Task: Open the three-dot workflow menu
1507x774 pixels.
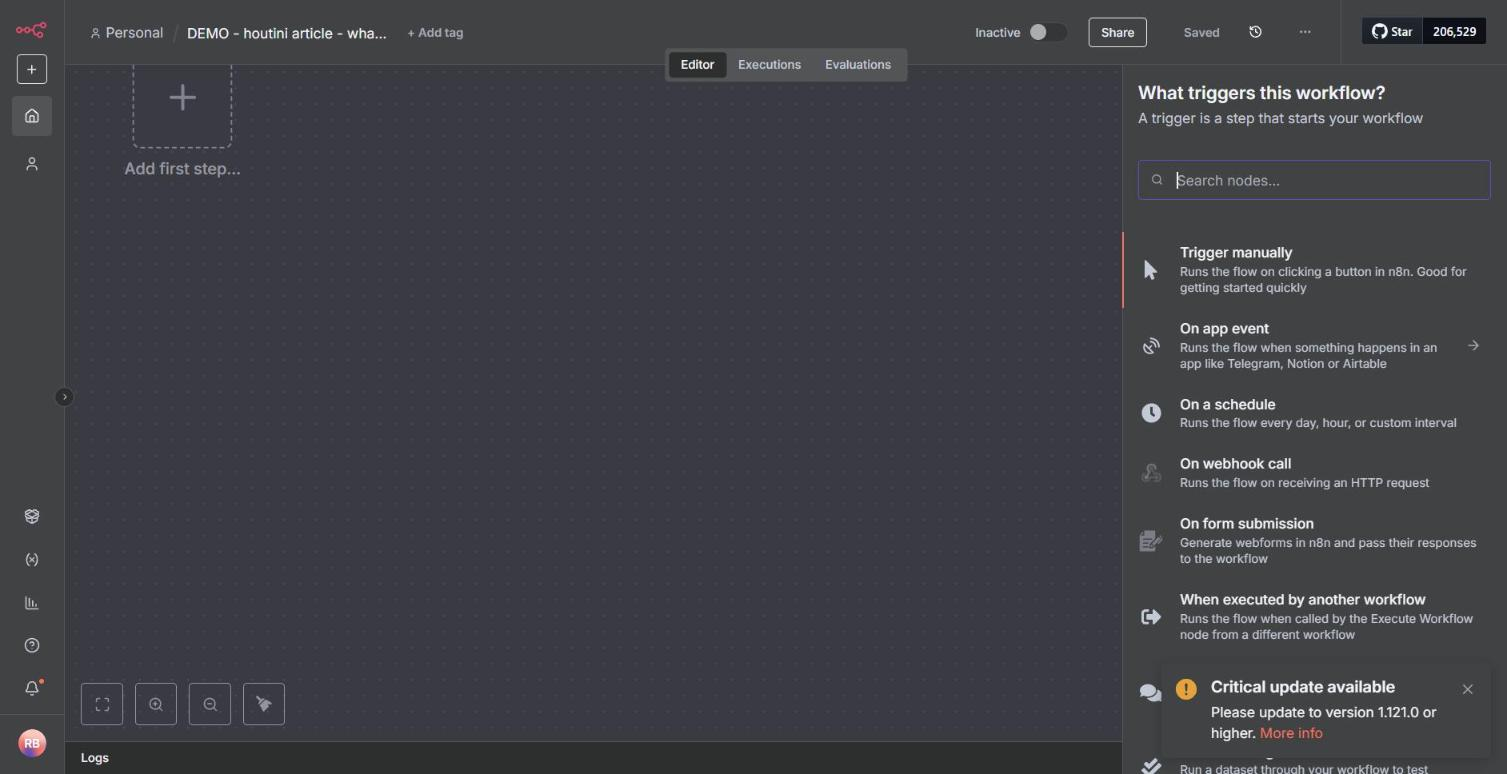Action: click(1305, 32)
